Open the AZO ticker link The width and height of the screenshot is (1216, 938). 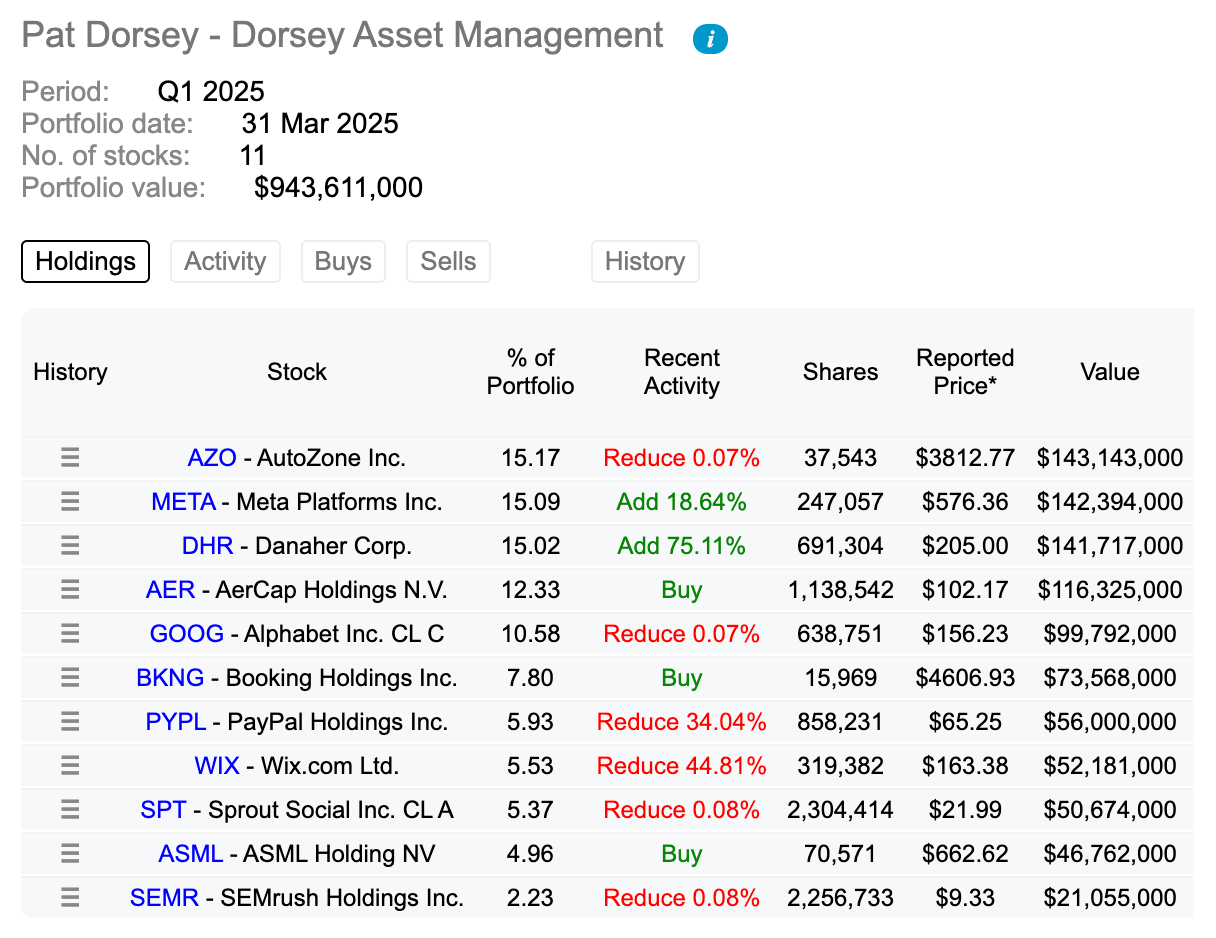coord(212,458)
